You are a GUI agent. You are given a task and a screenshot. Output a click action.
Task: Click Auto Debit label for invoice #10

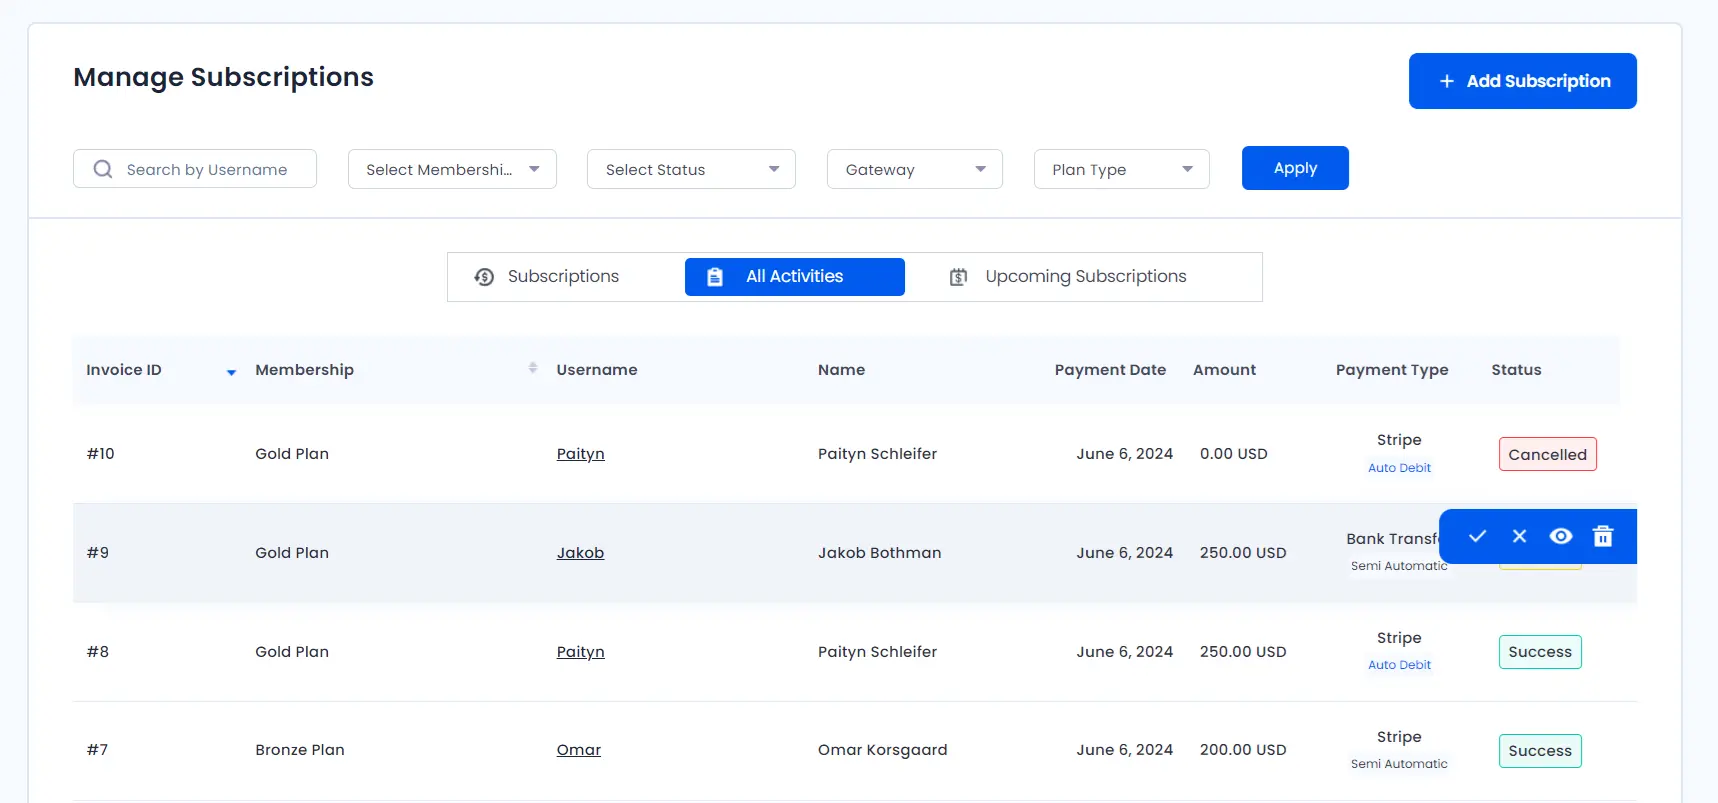click(1399, 468)
